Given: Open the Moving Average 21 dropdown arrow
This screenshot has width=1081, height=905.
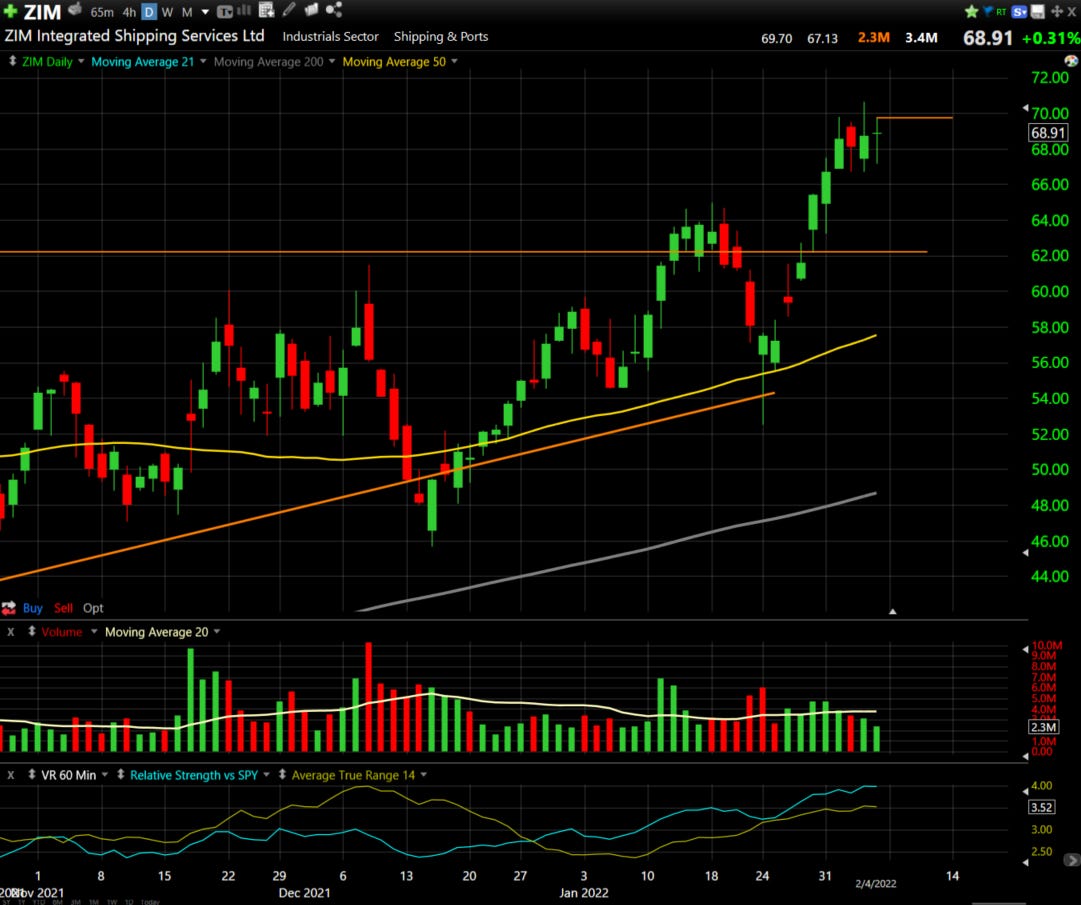Looking at the screenshot, I should (203, 61).
